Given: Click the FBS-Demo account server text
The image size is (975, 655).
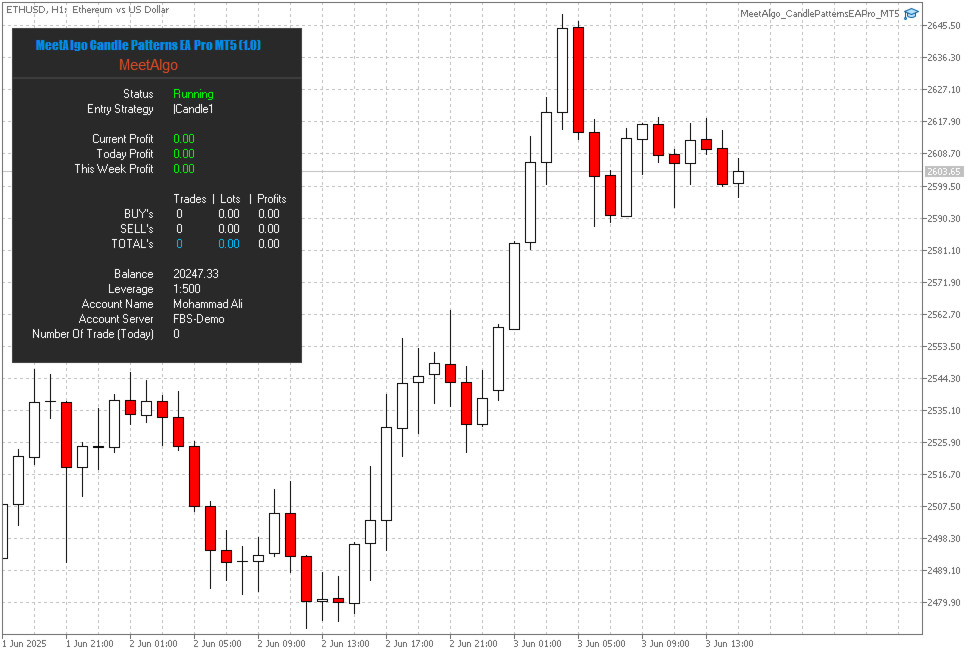Looking at the screenshot, I should click(199, 319).
